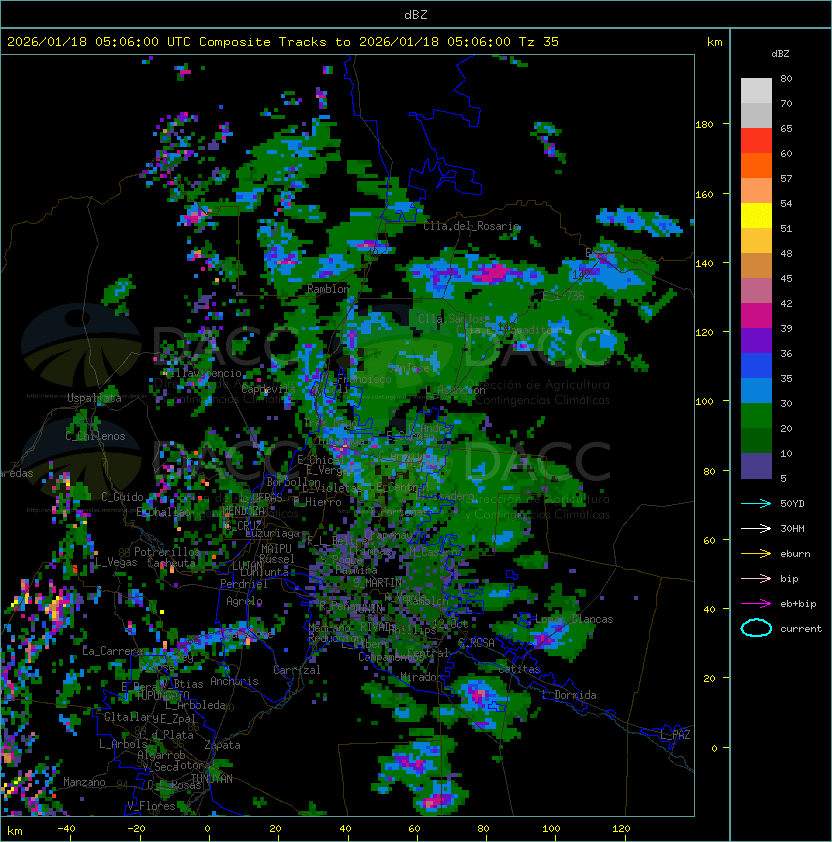832x842 pixels.
Task: Click the 'Tz 35' value in header
Action: 539,42
